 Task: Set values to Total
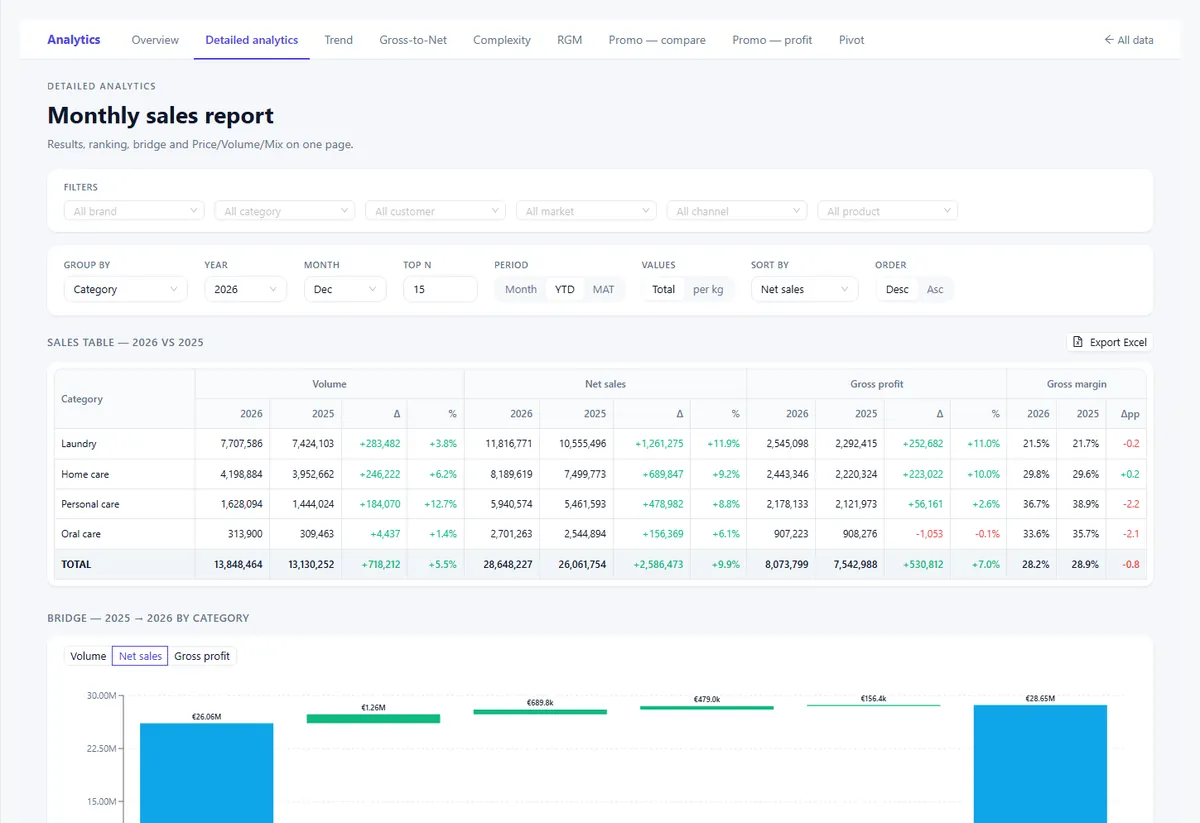(664, 289)
